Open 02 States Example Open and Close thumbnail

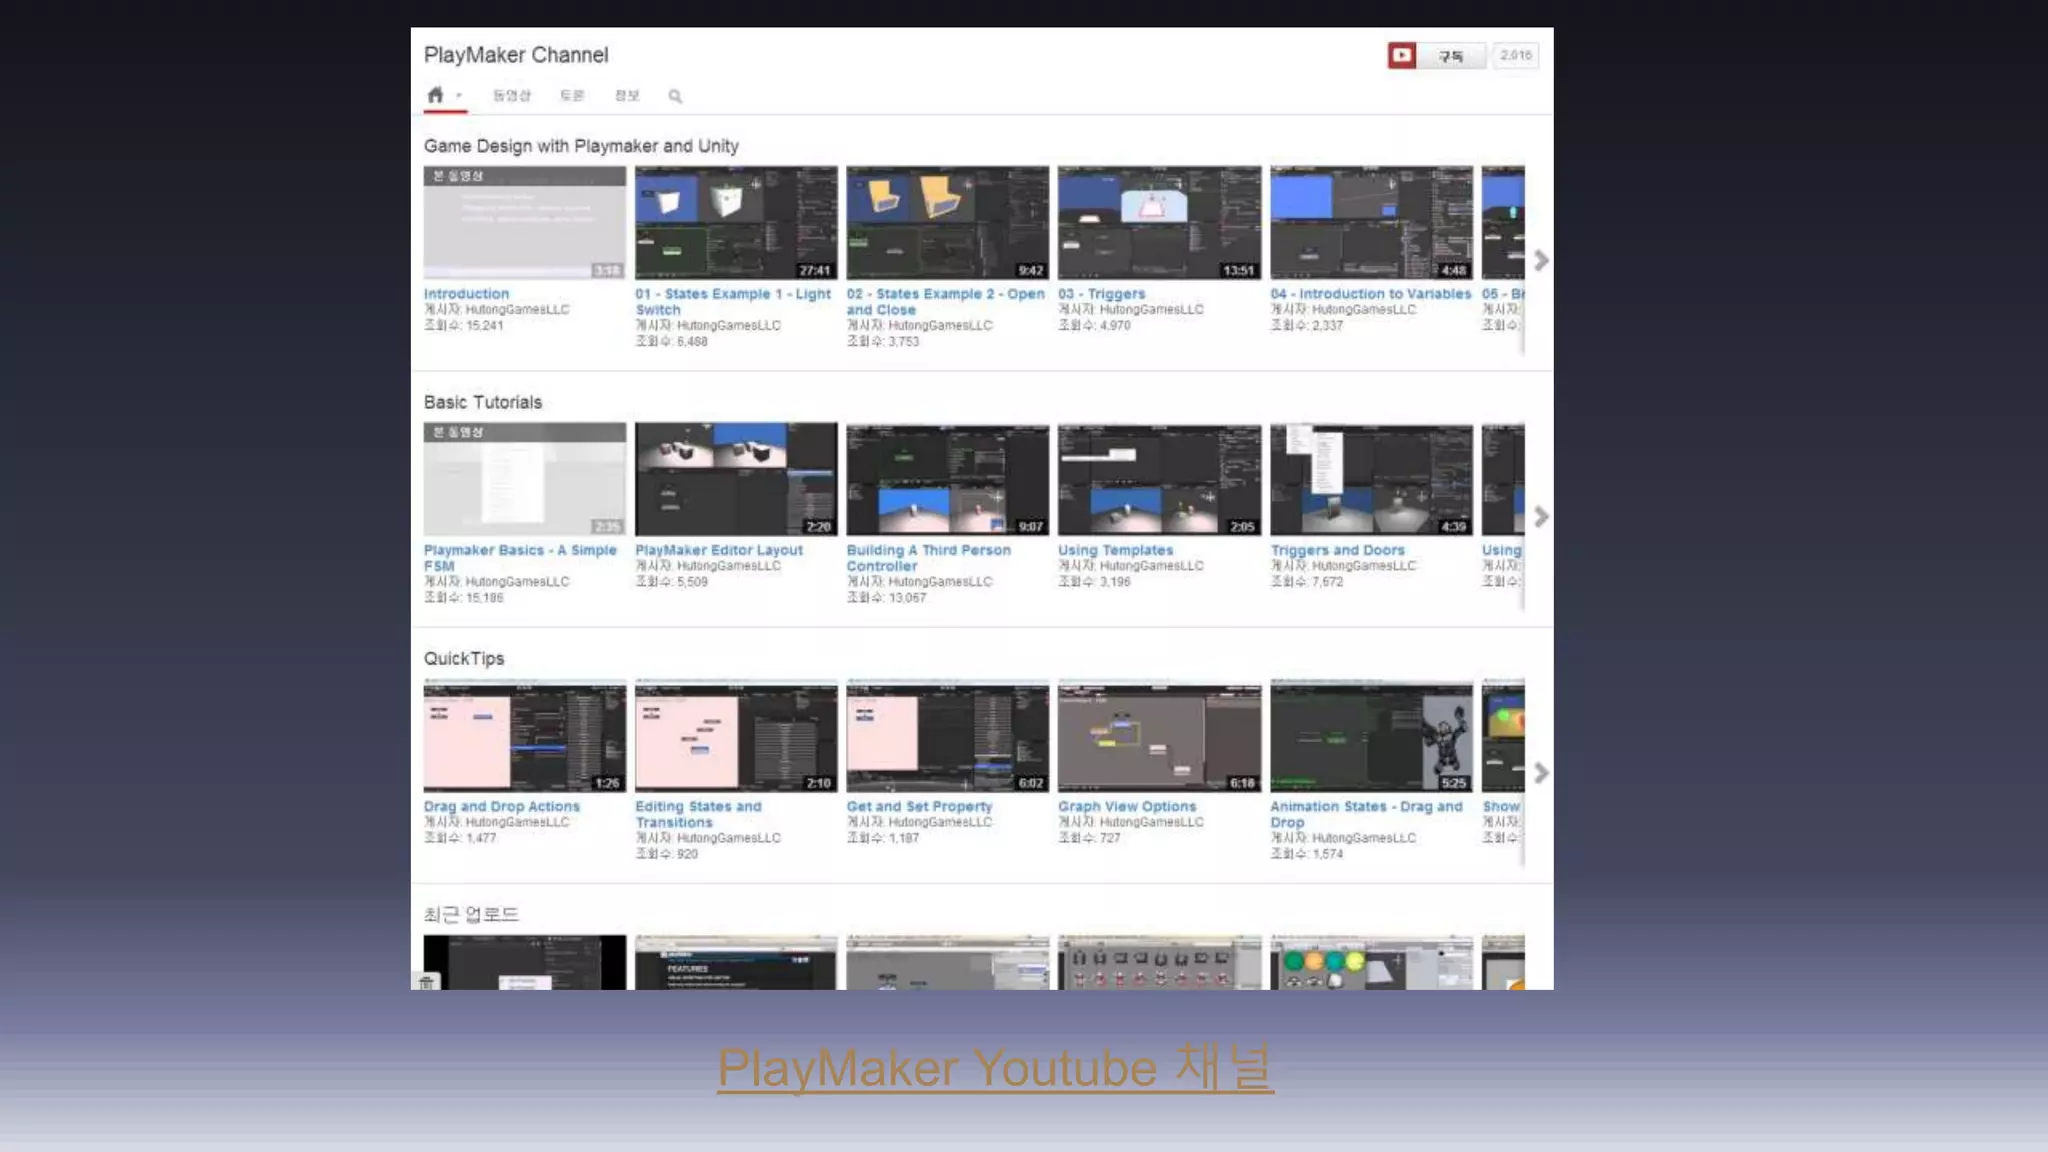coord(948,223)
